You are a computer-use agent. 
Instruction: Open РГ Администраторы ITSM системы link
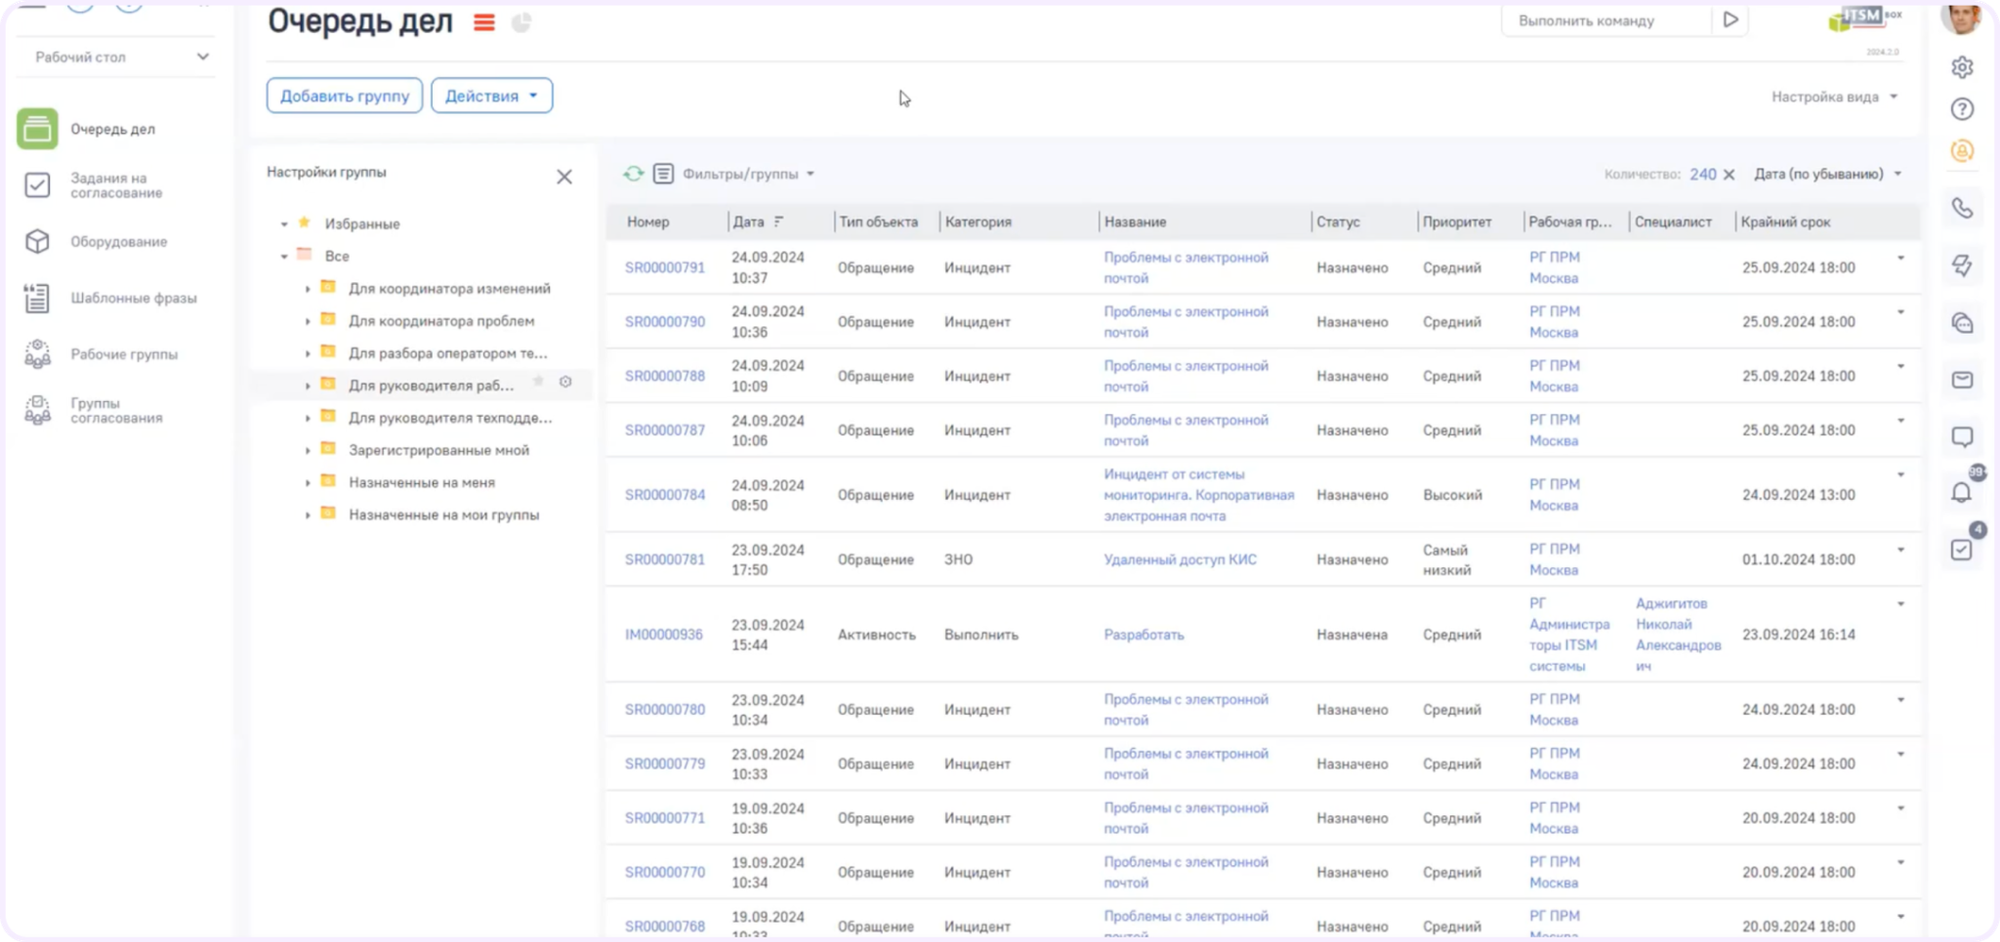[x=1569, y=635]
